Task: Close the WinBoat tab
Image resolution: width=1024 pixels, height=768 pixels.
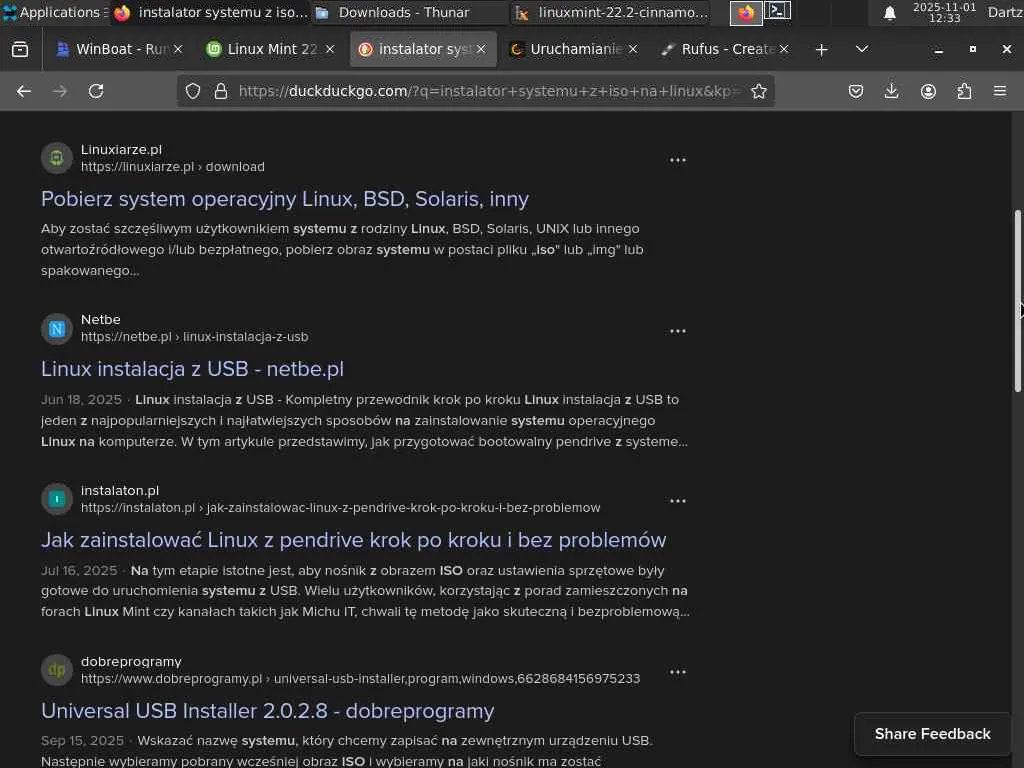Action: click(x=178, y=49)
